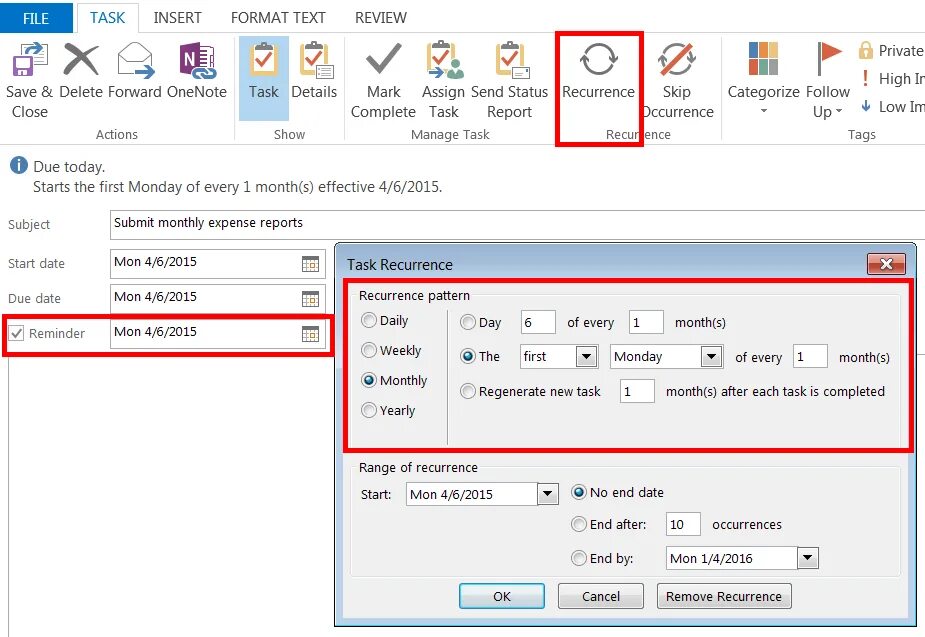Select the Weekly recurrence pattern
This screenshot has width=925, height=637.
(369, 350)
